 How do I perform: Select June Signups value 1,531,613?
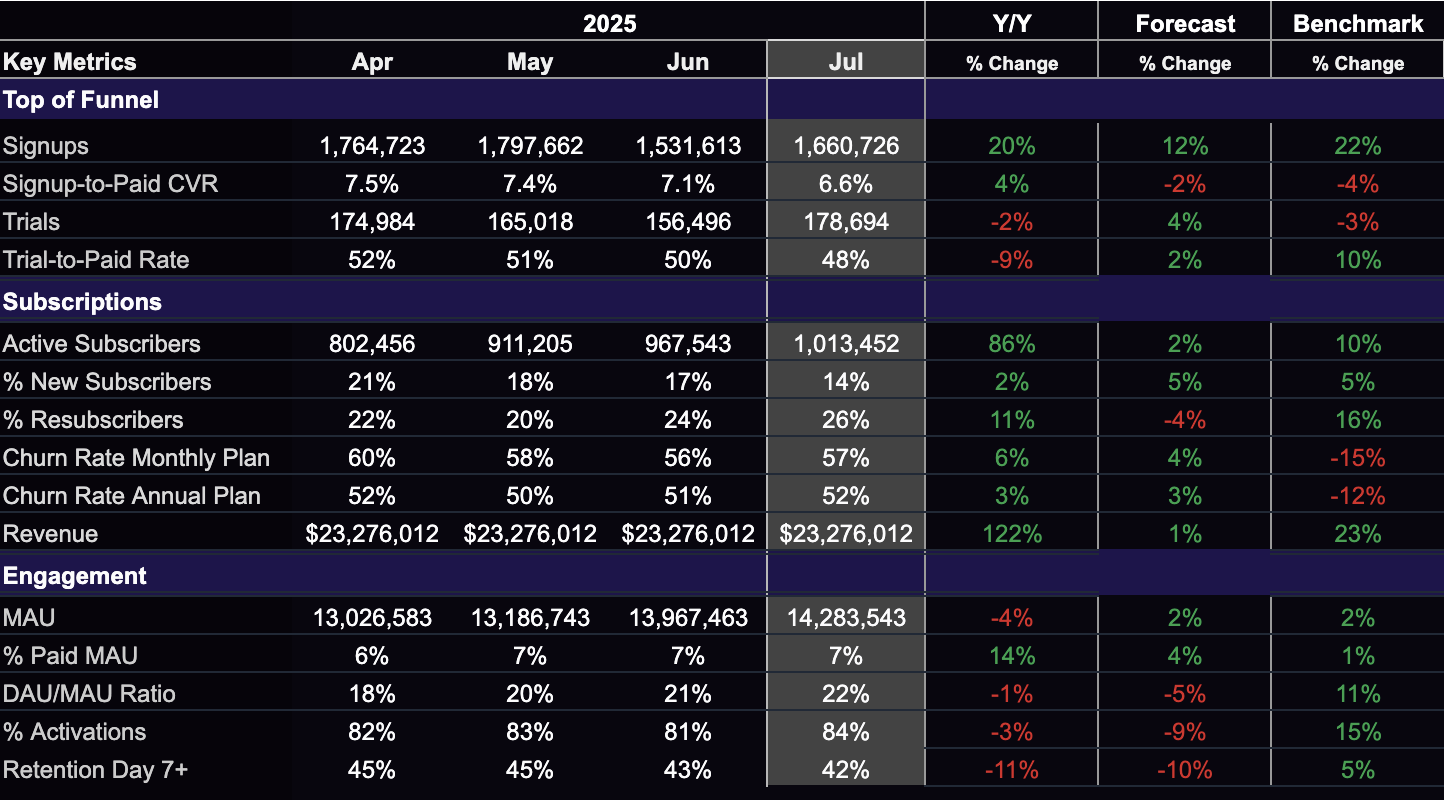(688, 146)
